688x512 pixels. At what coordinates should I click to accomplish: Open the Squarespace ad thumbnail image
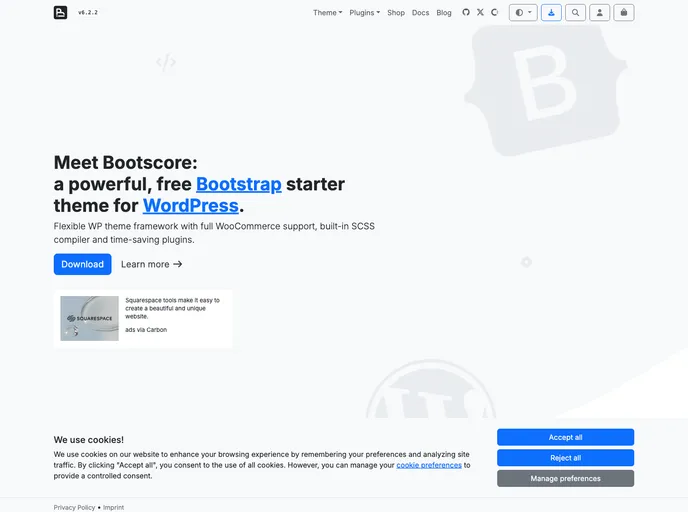click(90, 318)
